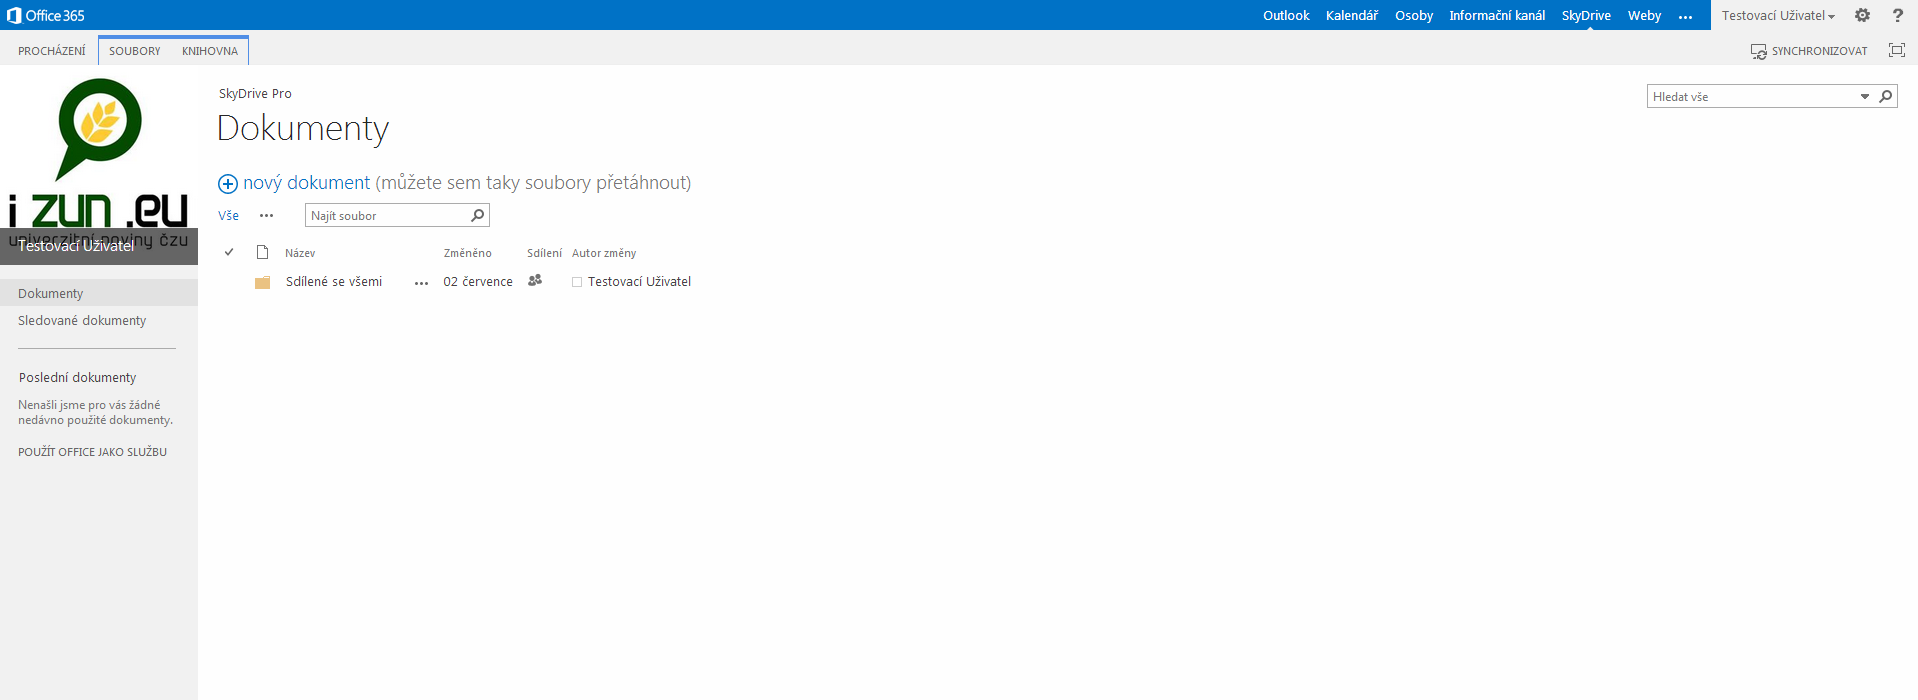Image resolution: width=1918 pixels, height=700 pixels.
Task: Click the help question mark icon
Action: (x=1897, y=15)
